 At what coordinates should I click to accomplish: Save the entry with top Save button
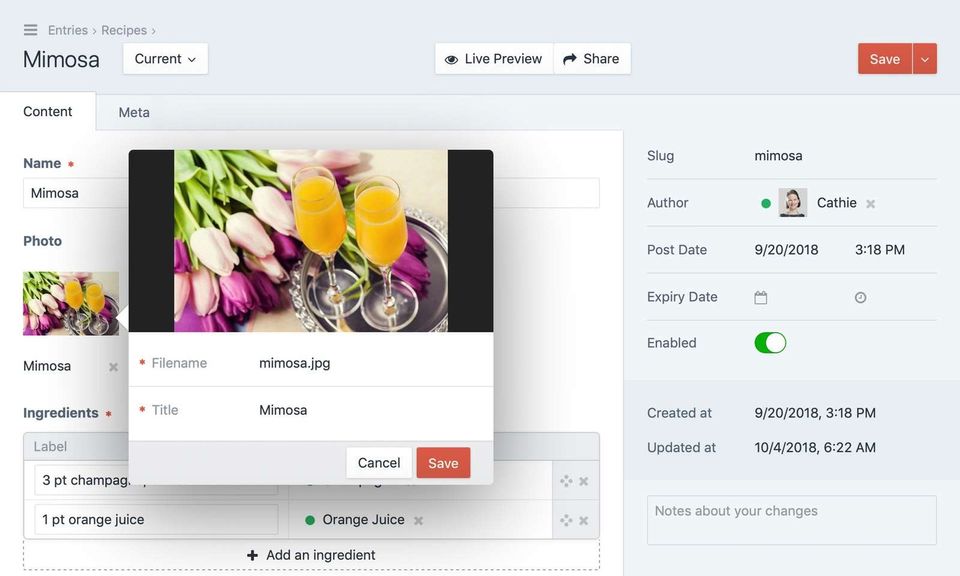pyautogui.click(x=885, y=59)
